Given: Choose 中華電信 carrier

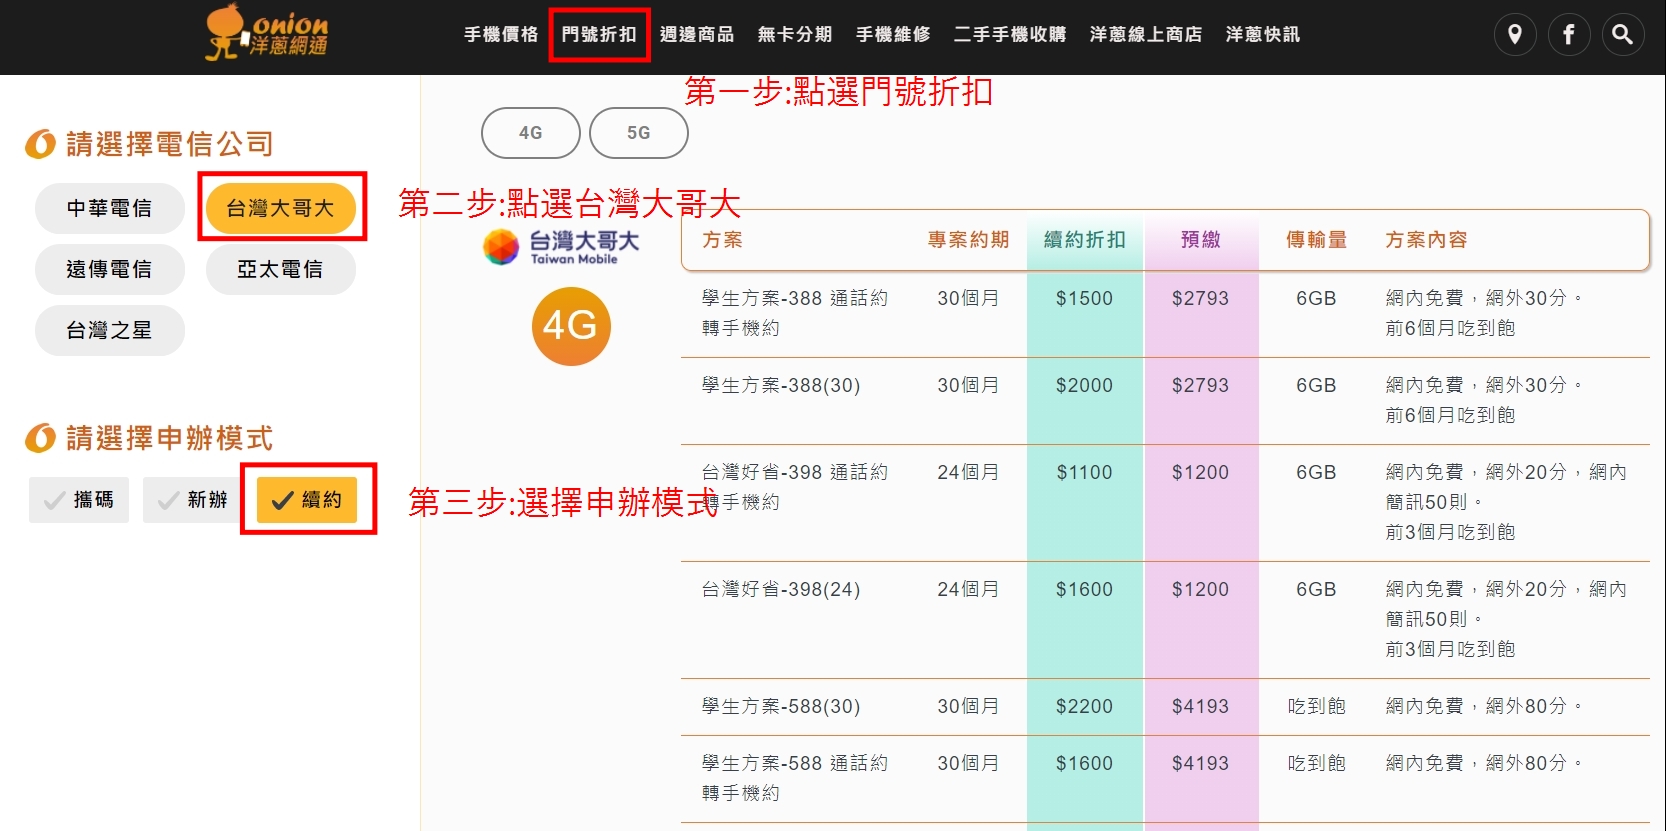Looking at the screenshot, I should click(110, 208).
